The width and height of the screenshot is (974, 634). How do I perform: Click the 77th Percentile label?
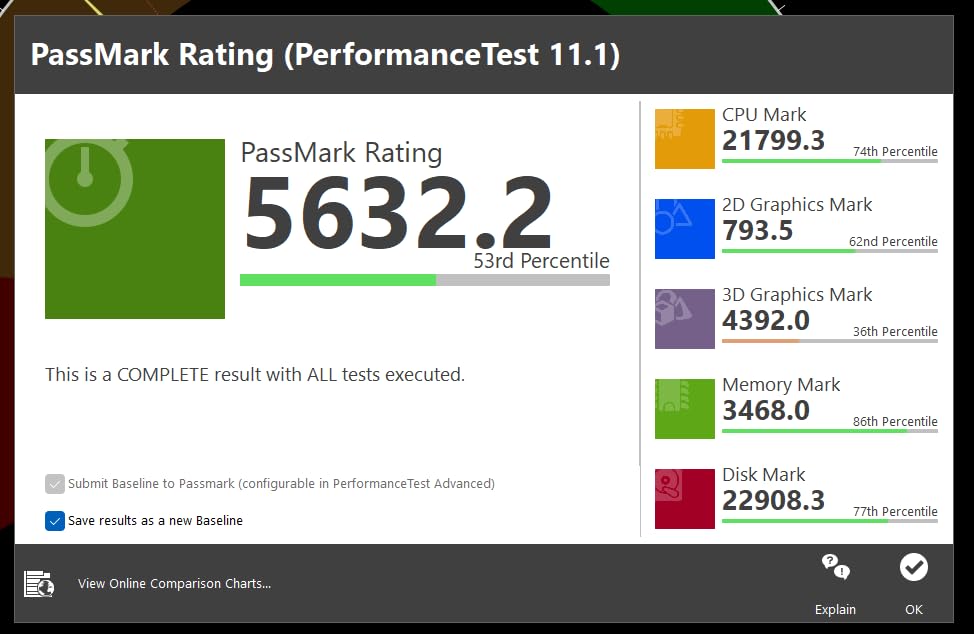[895, 512]
